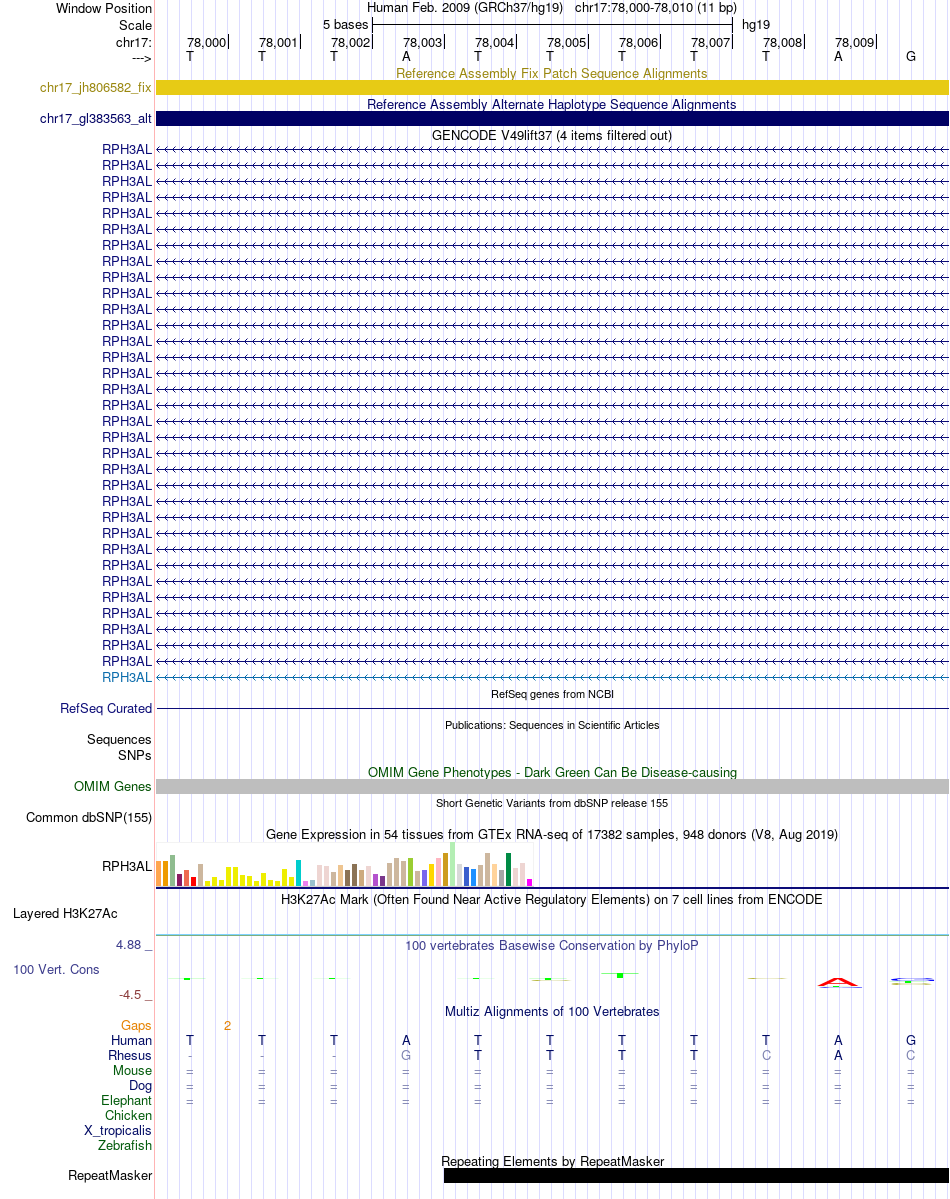Click the GTEx 'Gene Expression in 54 tissues' title
This screenshot has width=950, height=1199.
[x=551, y=834]
